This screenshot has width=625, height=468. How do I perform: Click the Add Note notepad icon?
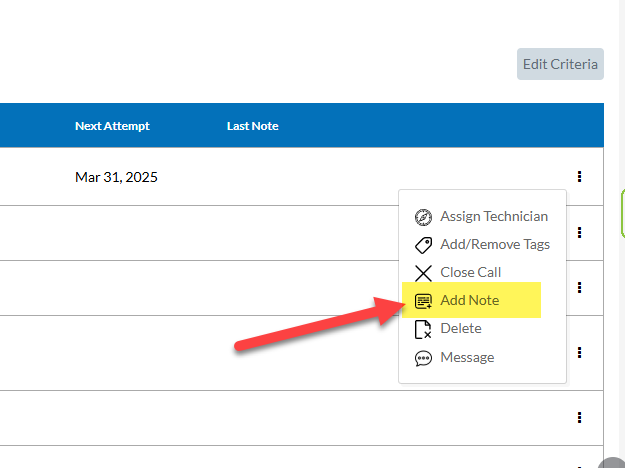[423, 301]
